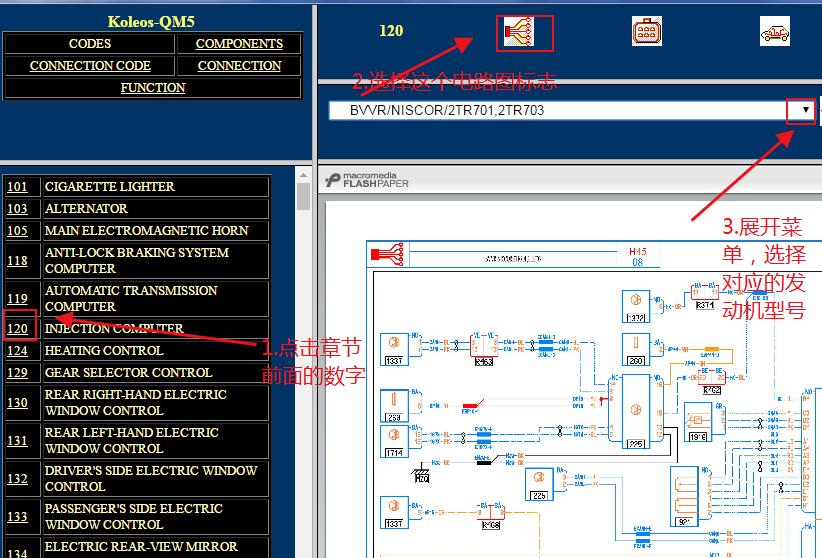The width and height of the screenshot is (822, 558).
Task: Open chapter link 120
Action: 17,329
